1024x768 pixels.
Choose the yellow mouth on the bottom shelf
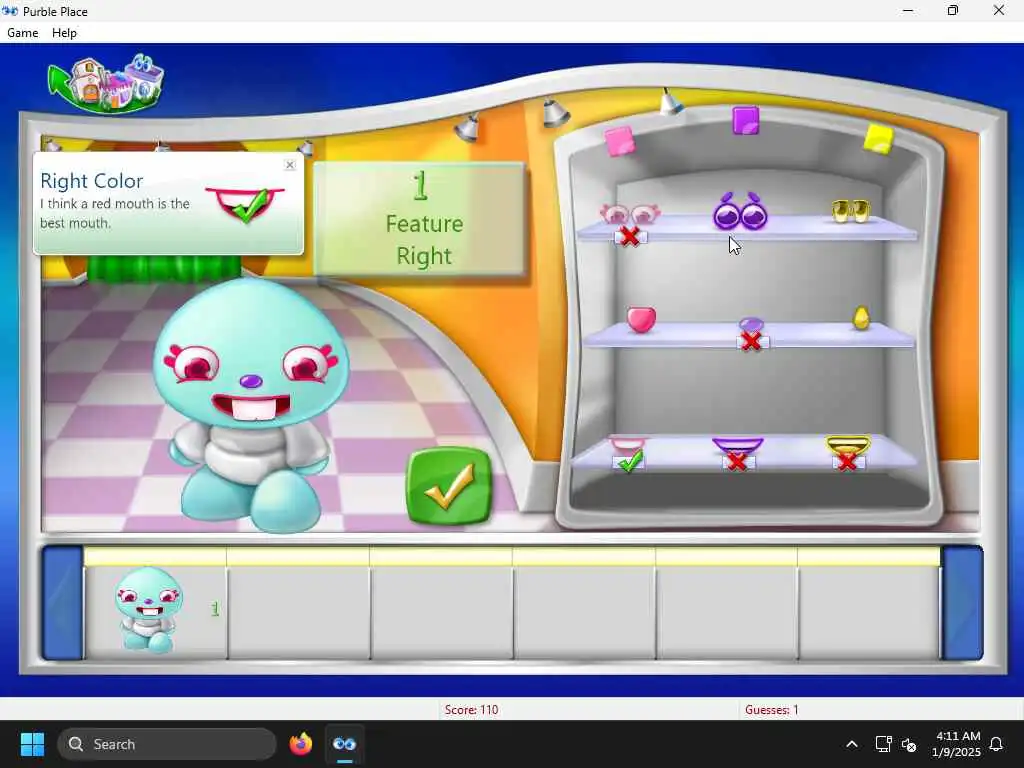click(x=848, y=445)
